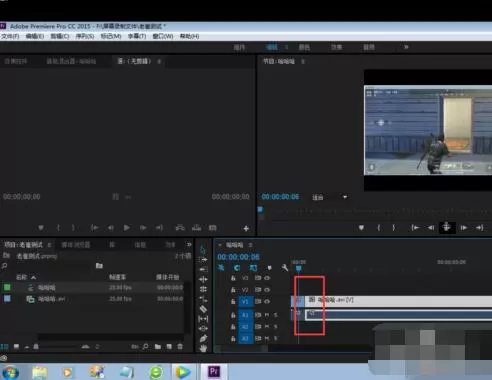Screen dimensions: 492x380
Task: Open the timeline sequence panel menu
Action: click(x=250, y=245)
